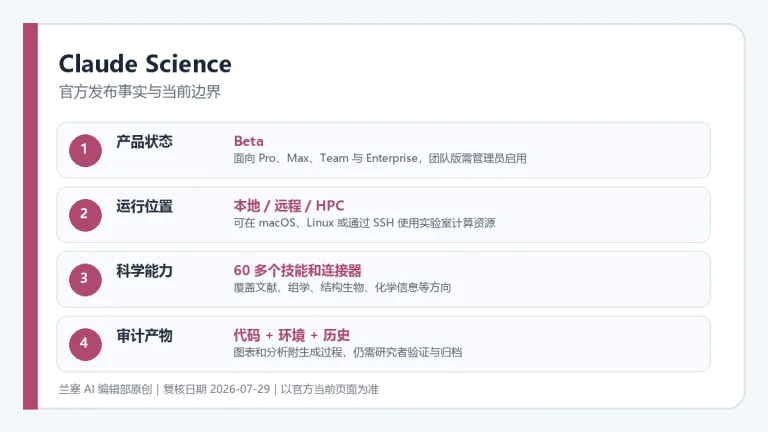Select the line 覆盖文献、组学、结构生物、化学信息等方向

(342, 288)
